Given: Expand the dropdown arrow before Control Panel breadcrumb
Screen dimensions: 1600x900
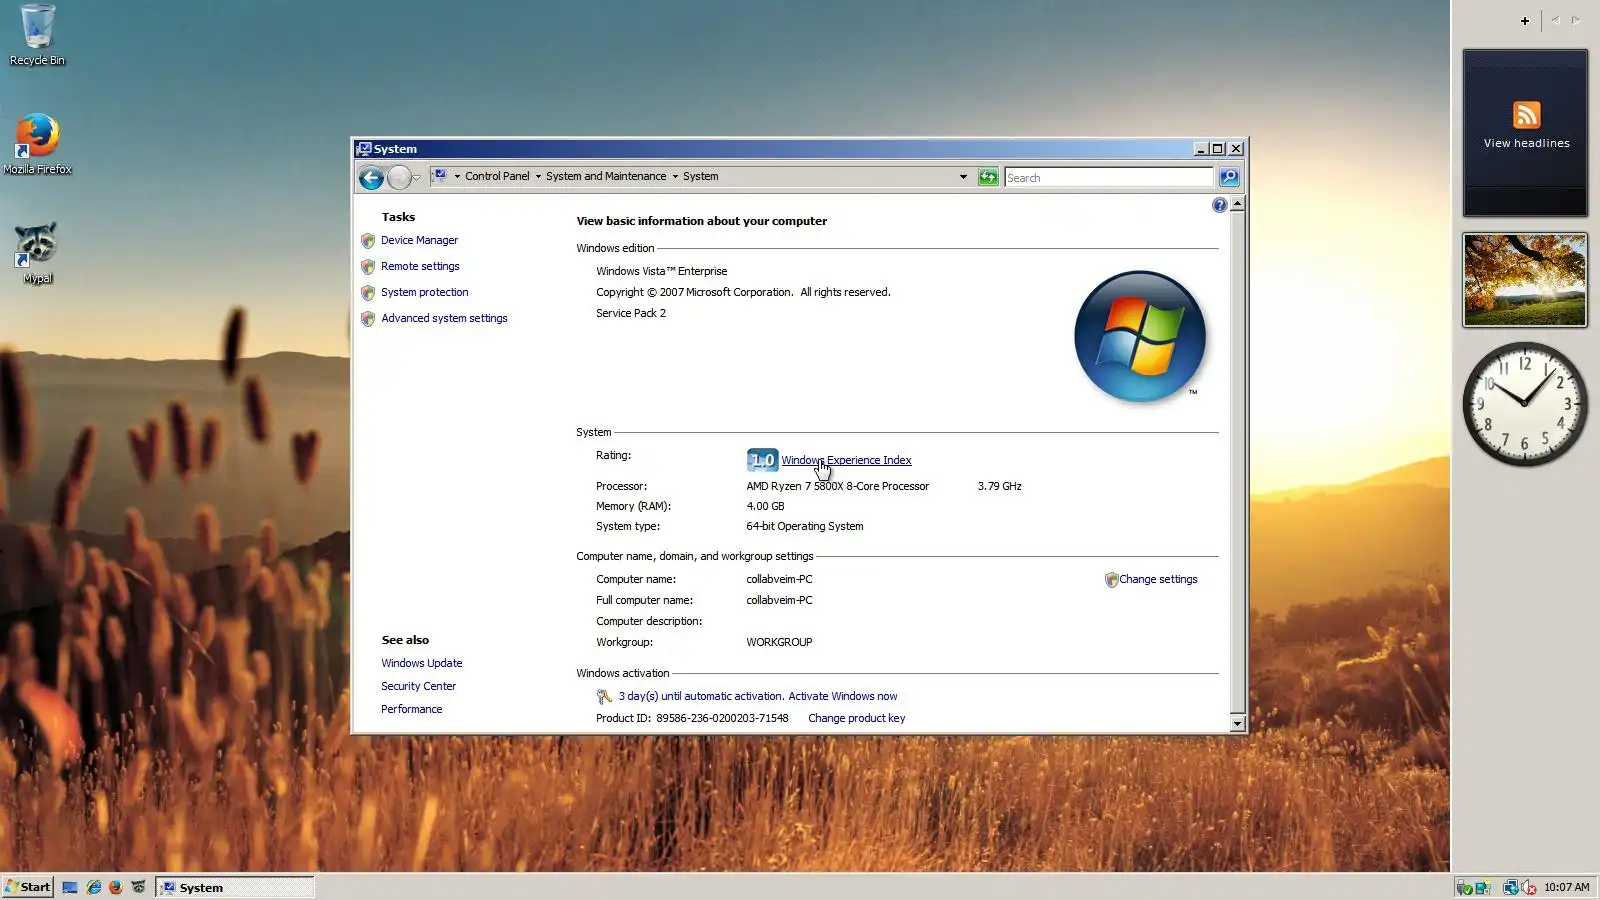Looking at the screenshot, I should [457, 177].
